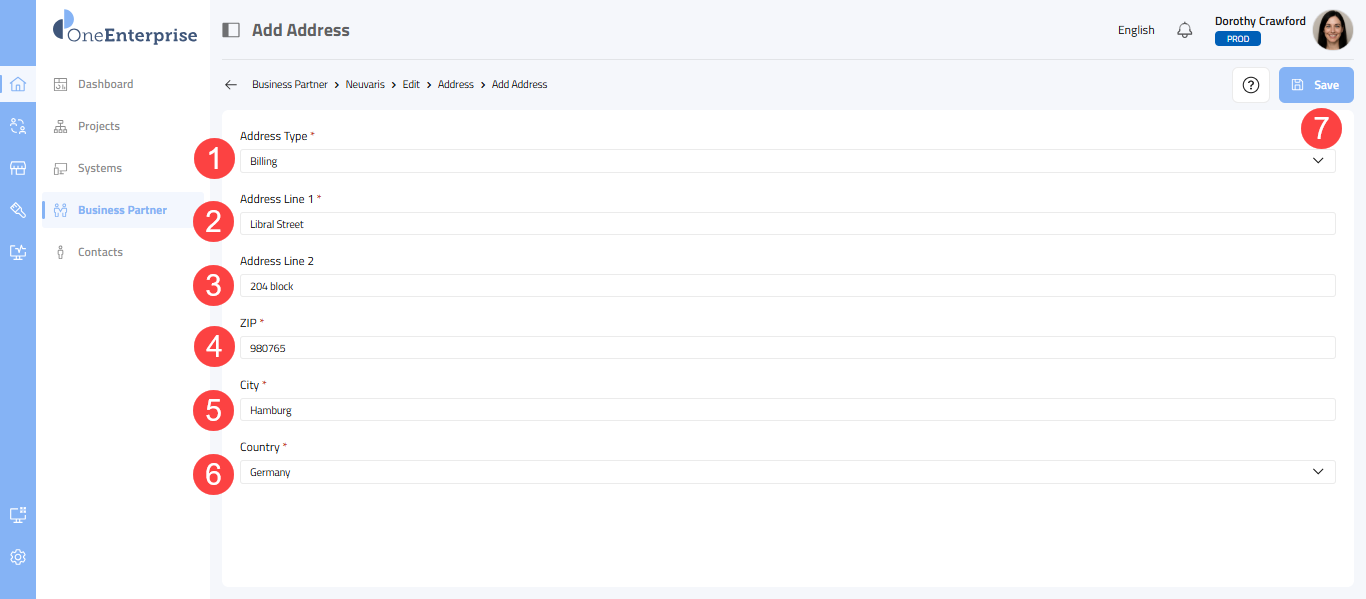
Task: Click the home icon in left rail
Action: click(18, 84)
